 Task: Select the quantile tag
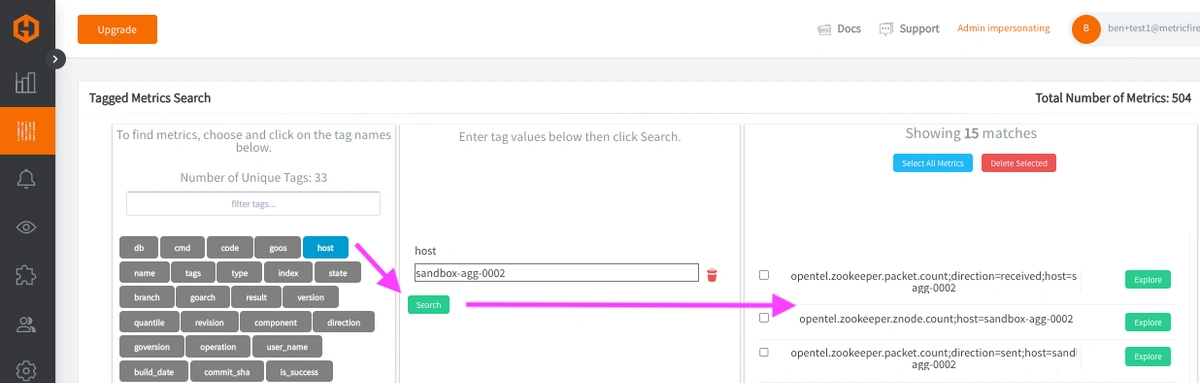149,322
